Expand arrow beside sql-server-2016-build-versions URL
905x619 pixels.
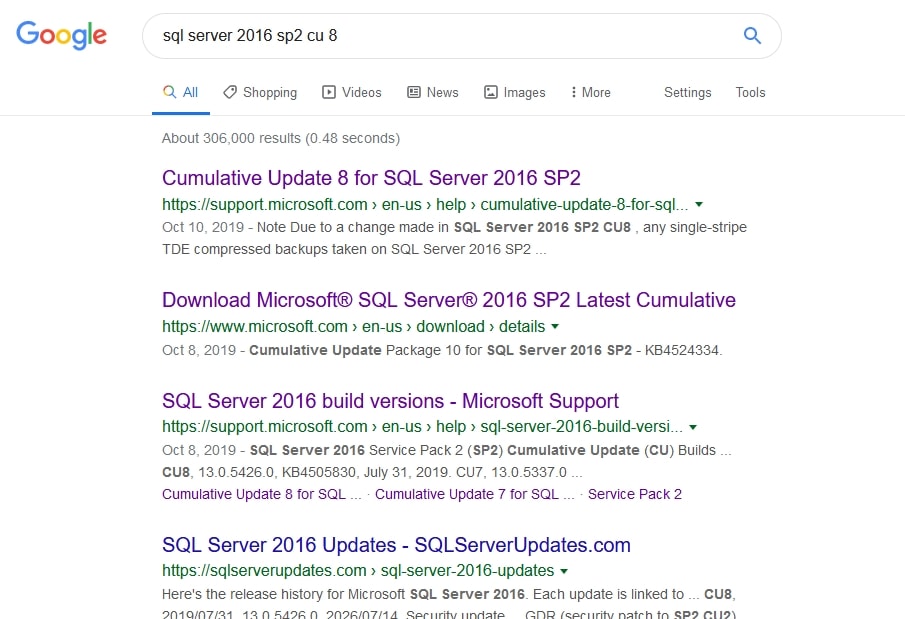[x=693, y=426]
